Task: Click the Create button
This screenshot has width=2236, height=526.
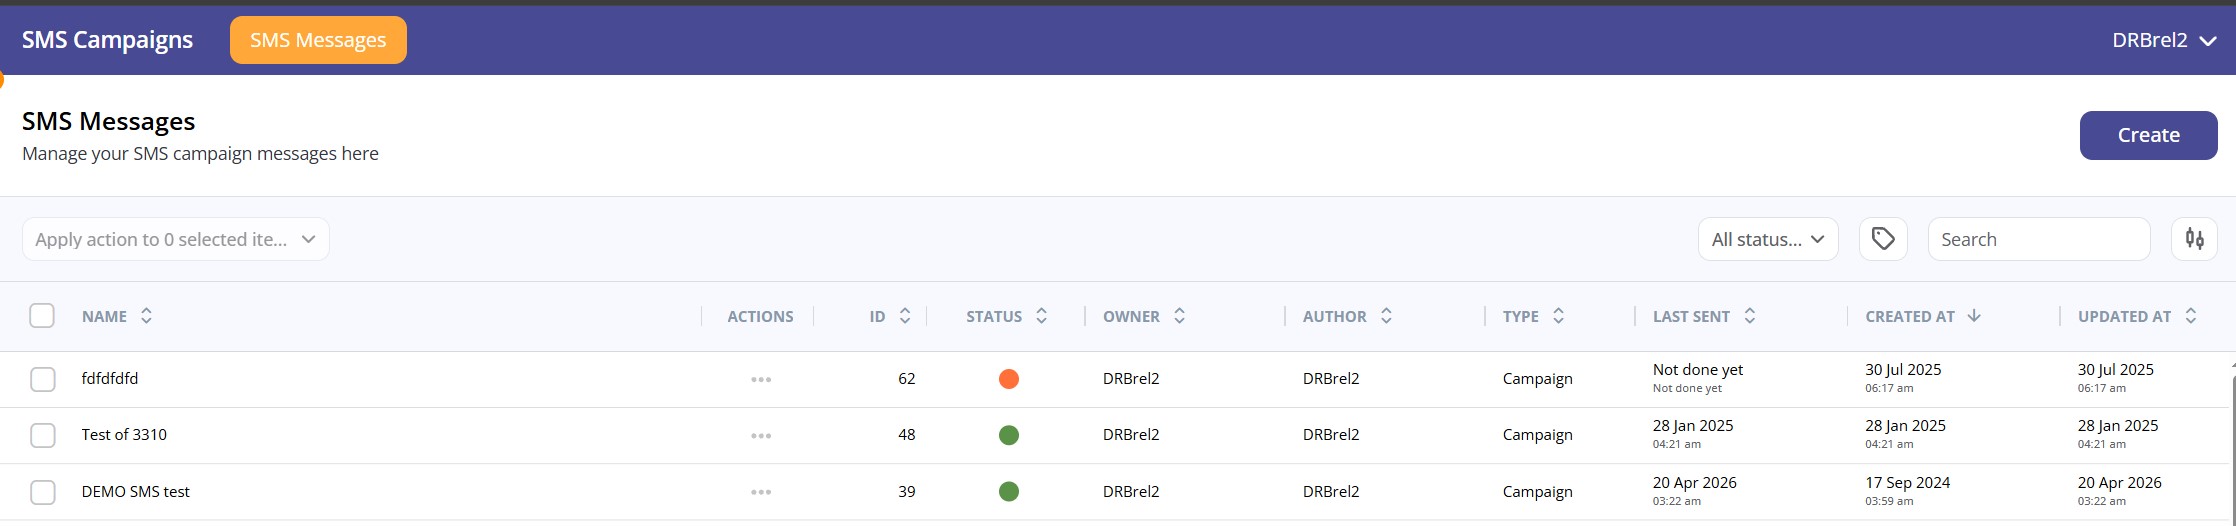Action: (x=2149, y=135)
